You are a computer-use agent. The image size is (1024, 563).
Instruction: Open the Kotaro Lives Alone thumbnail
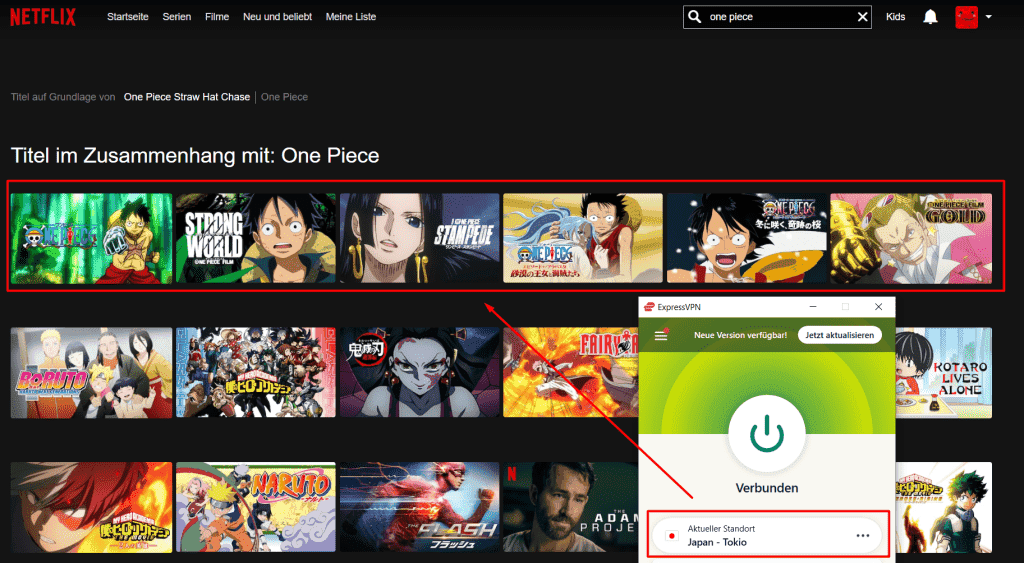point(944,373)
